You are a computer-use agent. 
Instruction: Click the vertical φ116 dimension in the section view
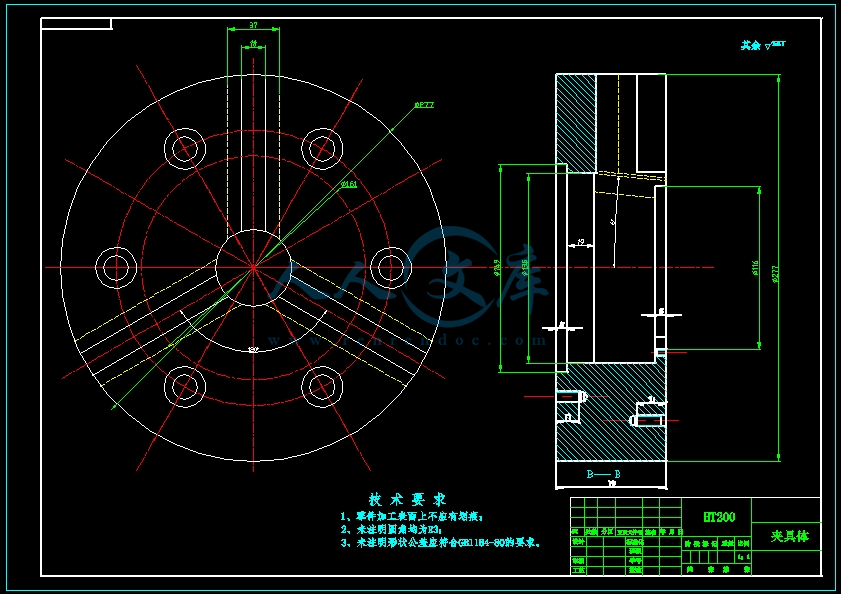point(756,268)
